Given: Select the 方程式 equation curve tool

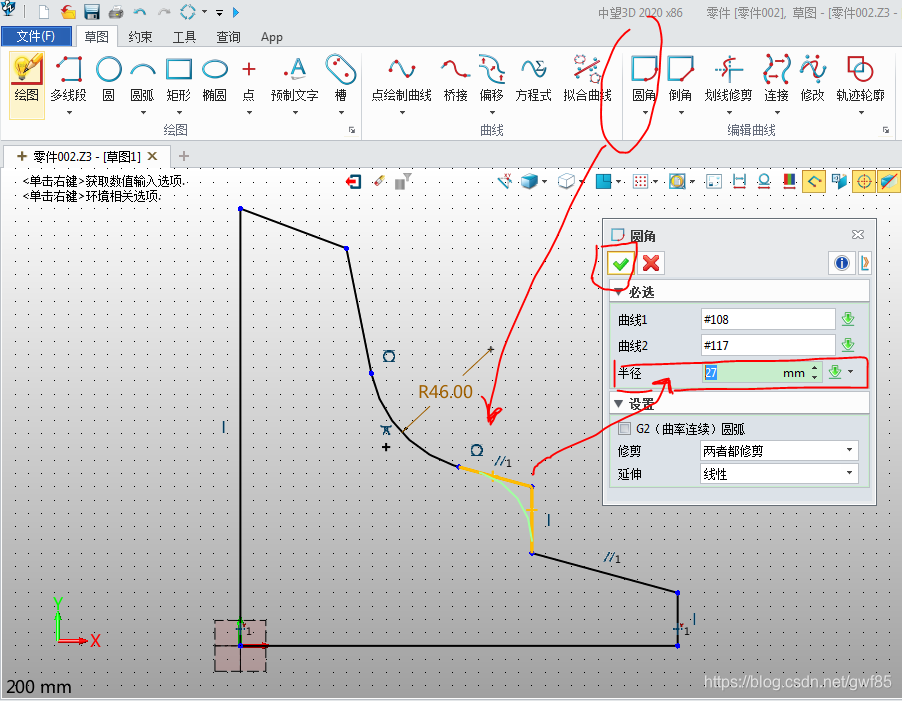Looking at the screenshot, I should pos(533,79).
